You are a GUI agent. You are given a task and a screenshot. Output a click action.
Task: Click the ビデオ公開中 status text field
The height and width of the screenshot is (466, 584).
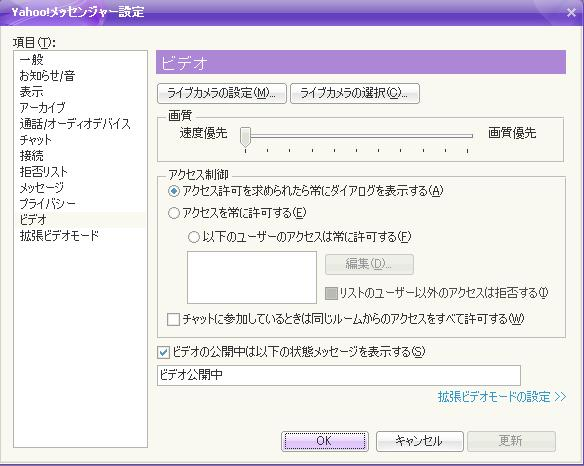pyautogui.click(x=339, y=375)
